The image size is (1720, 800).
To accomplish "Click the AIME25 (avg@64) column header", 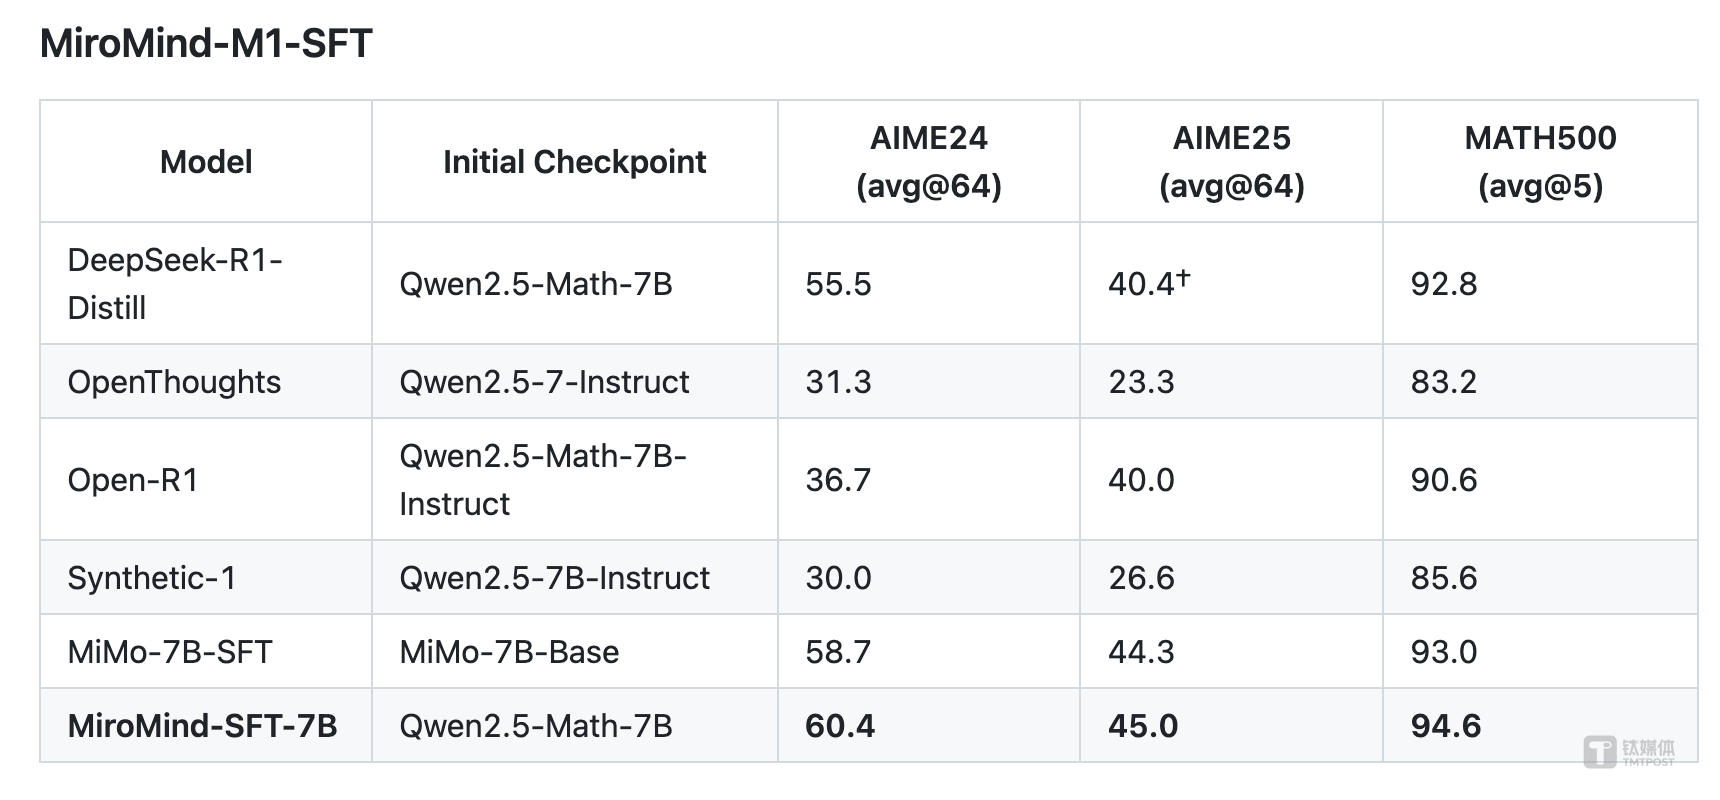I will [x=1231, y=162].
